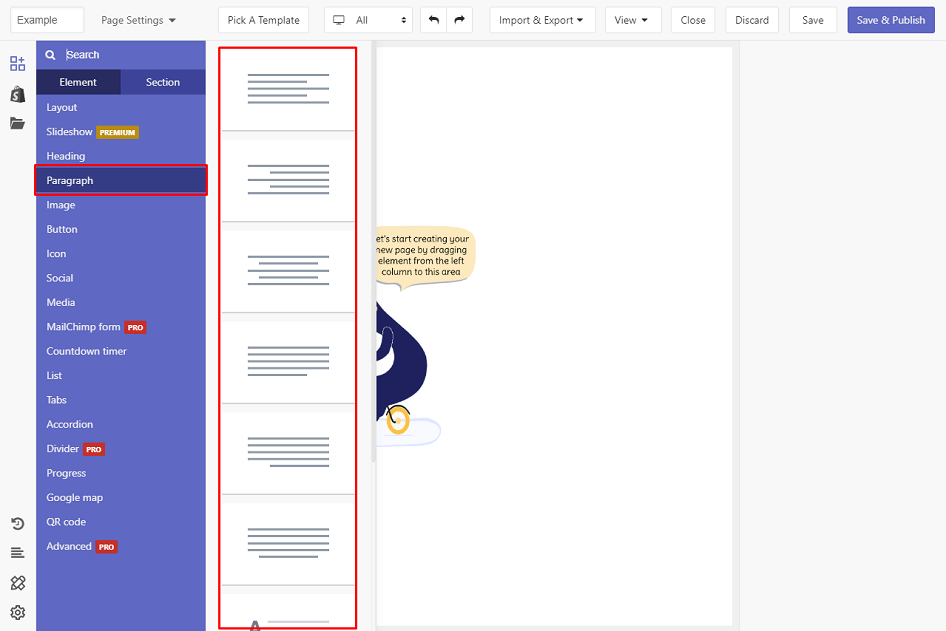Open the folder icon in left rail

[17, 124]
